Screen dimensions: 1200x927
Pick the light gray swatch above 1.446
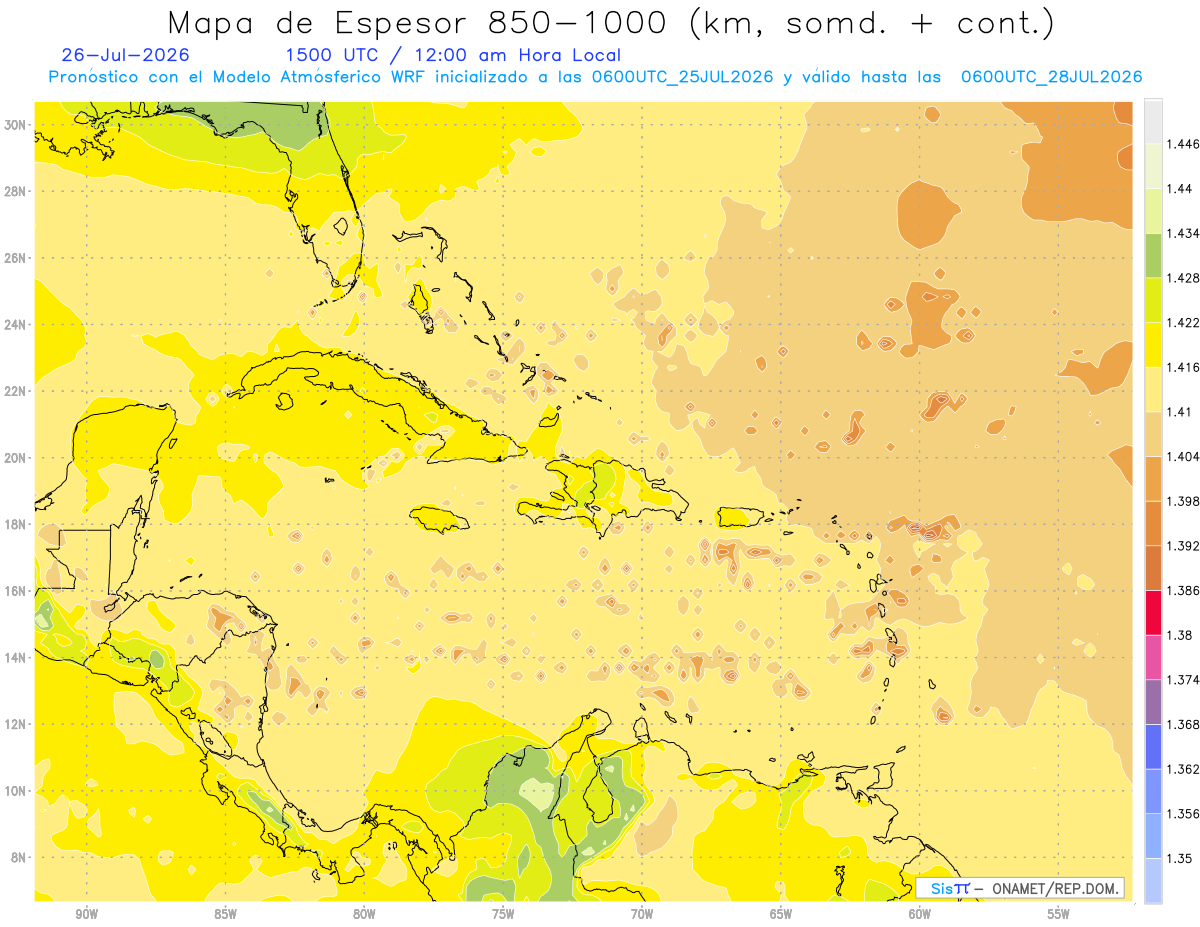click(x=1153, y=121)
